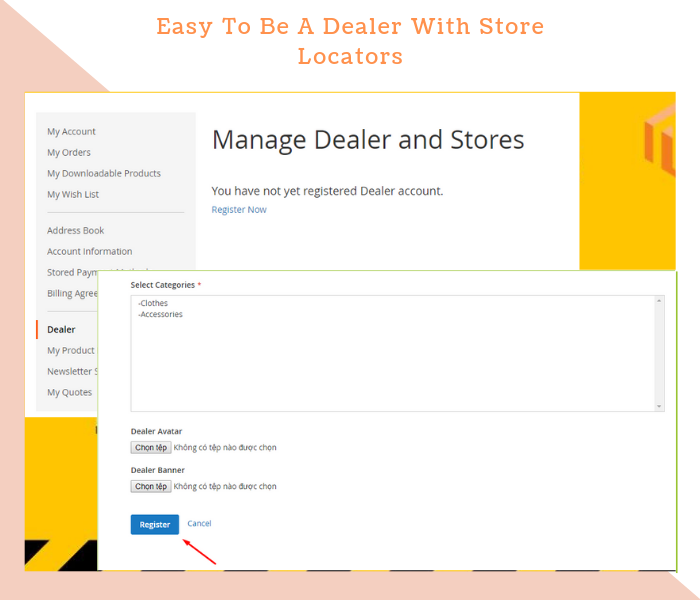Open My Quotes in sidebar
The image size is (700, 600).
point(70,393)
